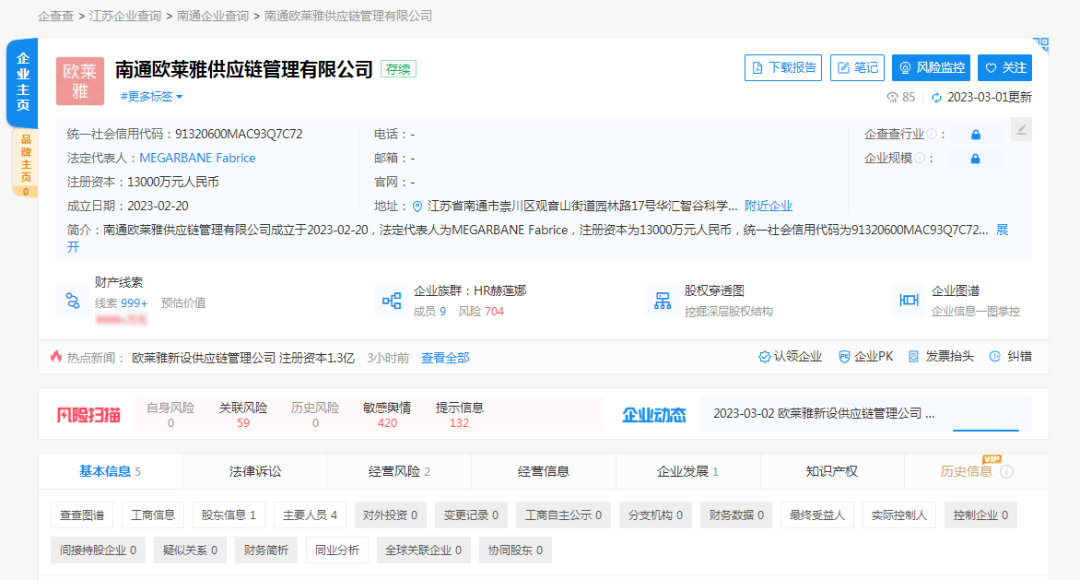Image resolution: width=1080 pixels, height=580 pixels.
Task: Click the 下载报告 button
Action: pyautogui.click(x=783, y=68)
